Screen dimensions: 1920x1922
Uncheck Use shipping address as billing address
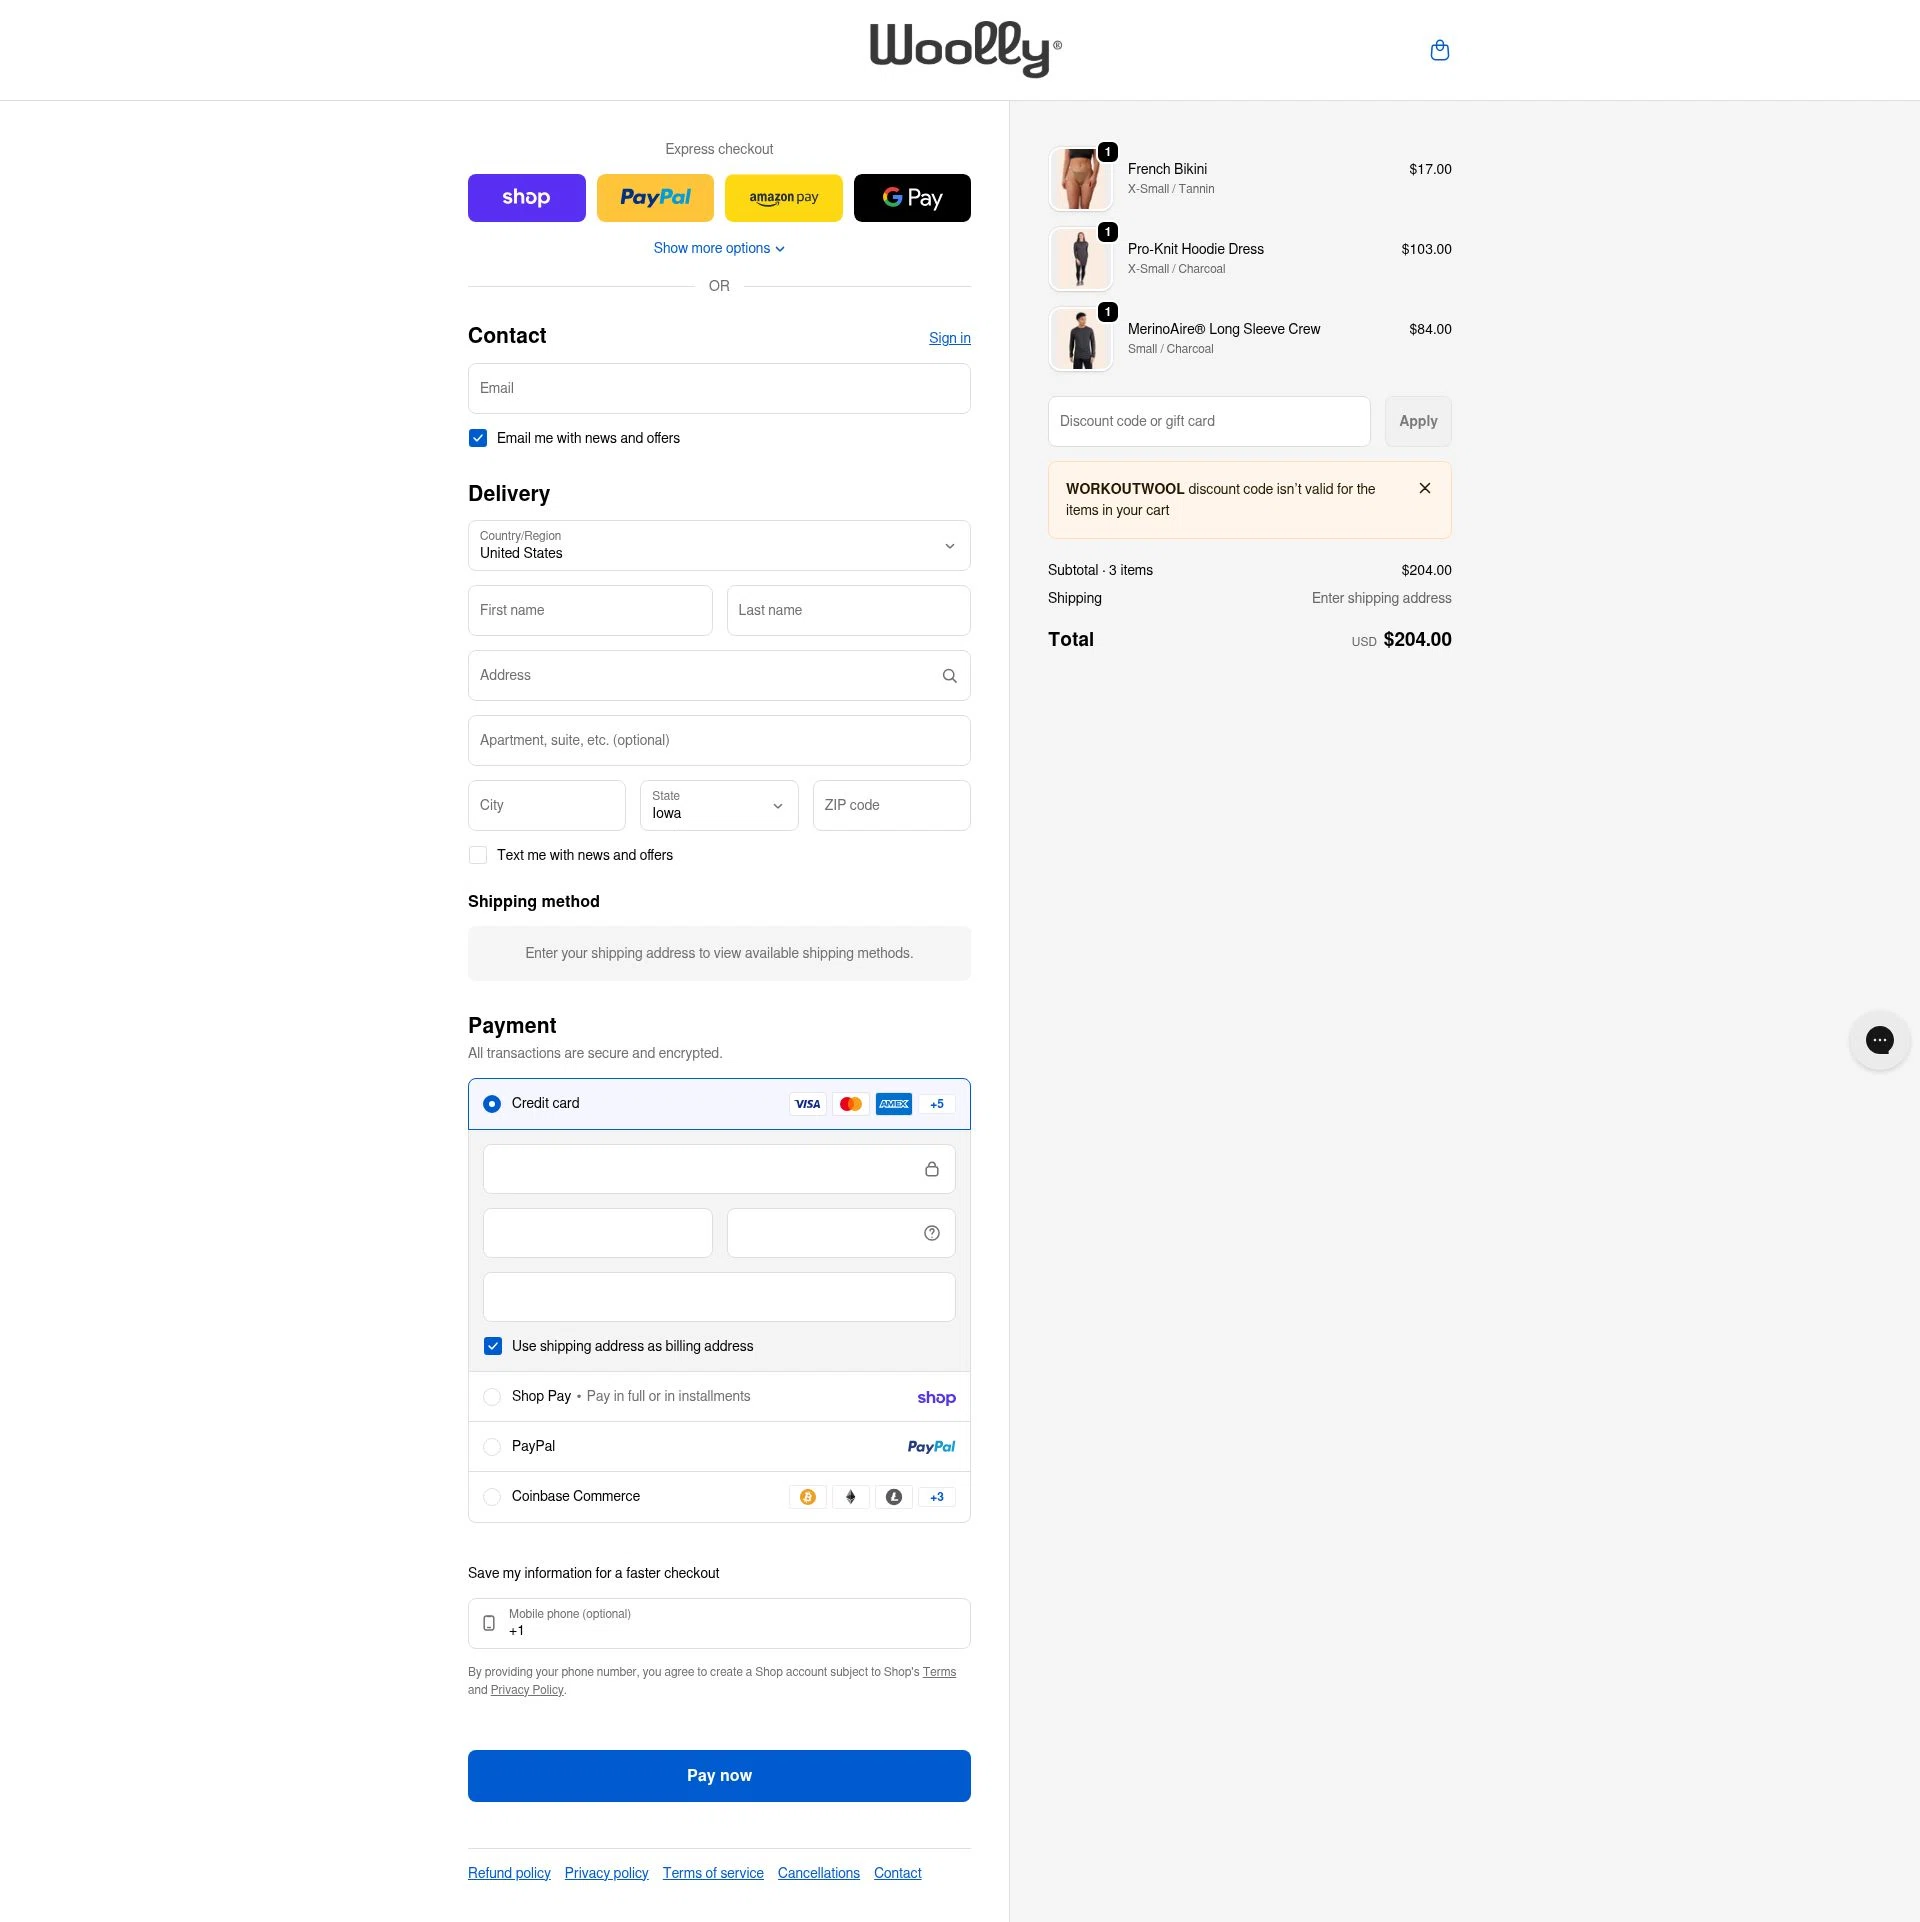(x=493, y=1346)
